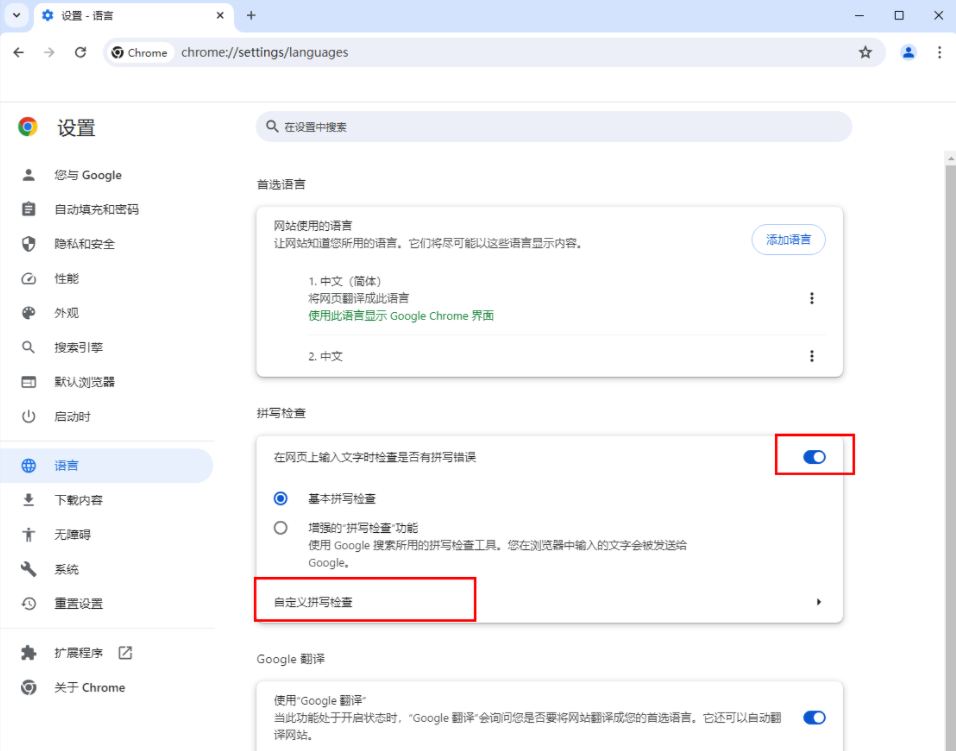Click the shield icon for 隐私和安全

[x=29, y=244]
